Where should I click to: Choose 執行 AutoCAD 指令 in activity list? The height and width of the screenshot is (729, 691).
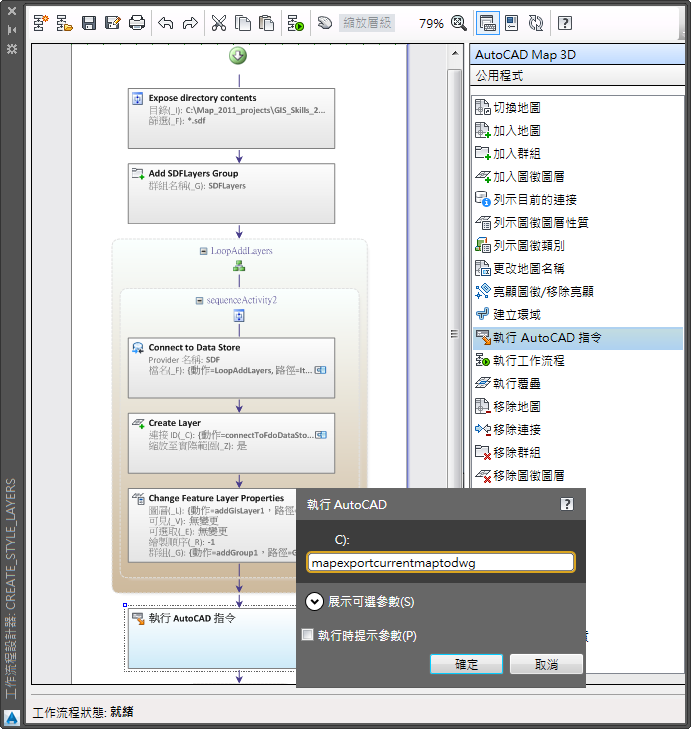pos(578,338)
